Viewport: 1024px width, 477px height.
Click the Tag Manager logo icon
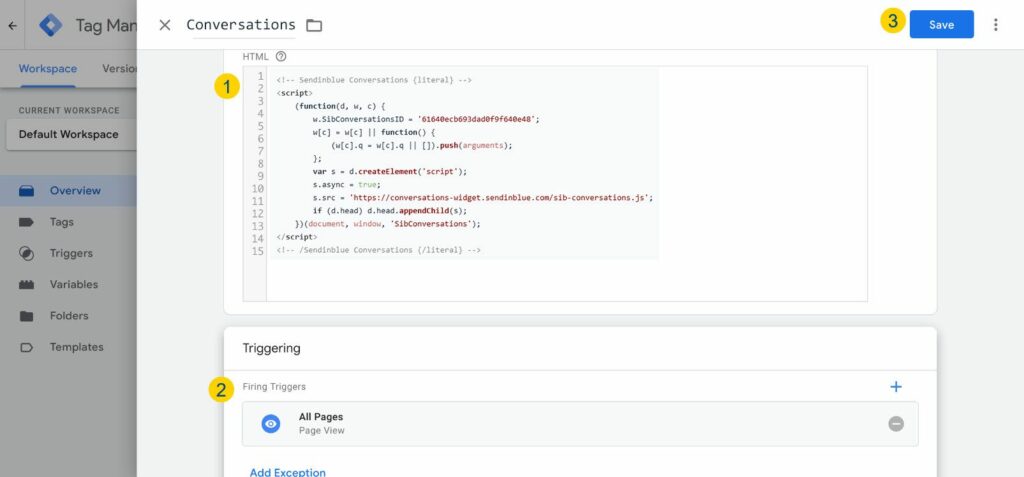50,25
